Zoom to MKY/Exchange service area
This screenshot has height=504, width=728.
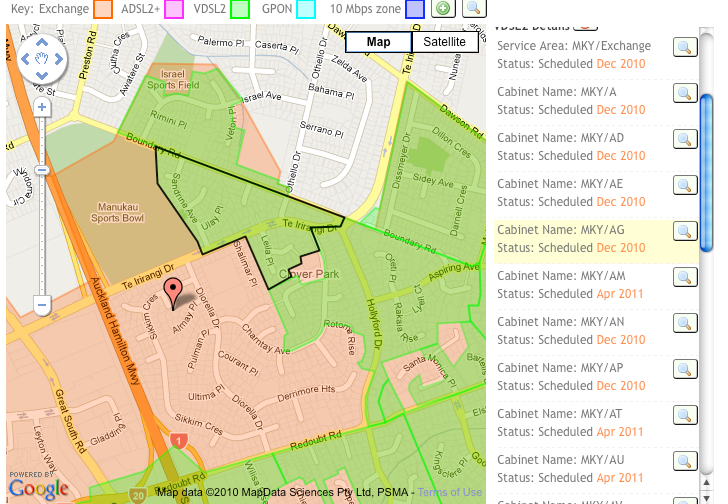click(685, 47)
